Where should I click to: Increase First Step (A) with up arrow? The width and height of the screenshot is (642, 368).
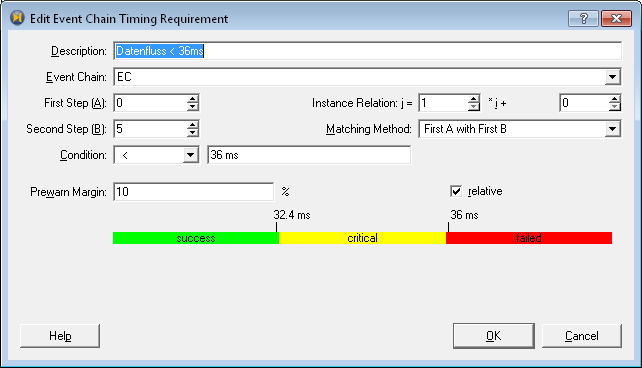(x=193, y=99)
